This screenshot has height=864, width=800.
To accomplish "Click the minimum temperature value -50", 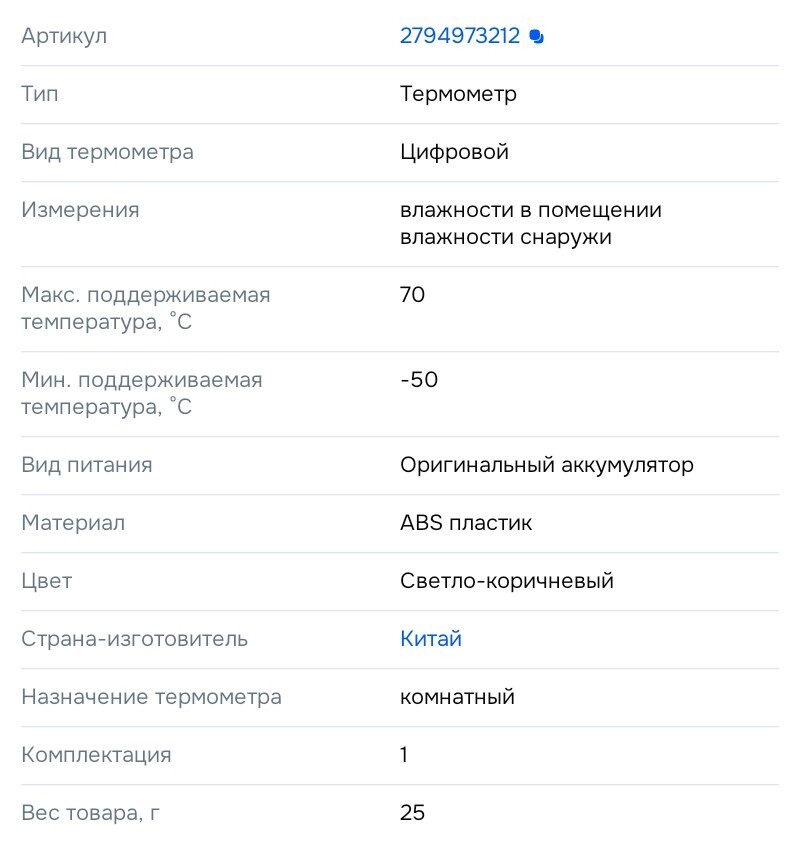I will (x=418, y=380).
